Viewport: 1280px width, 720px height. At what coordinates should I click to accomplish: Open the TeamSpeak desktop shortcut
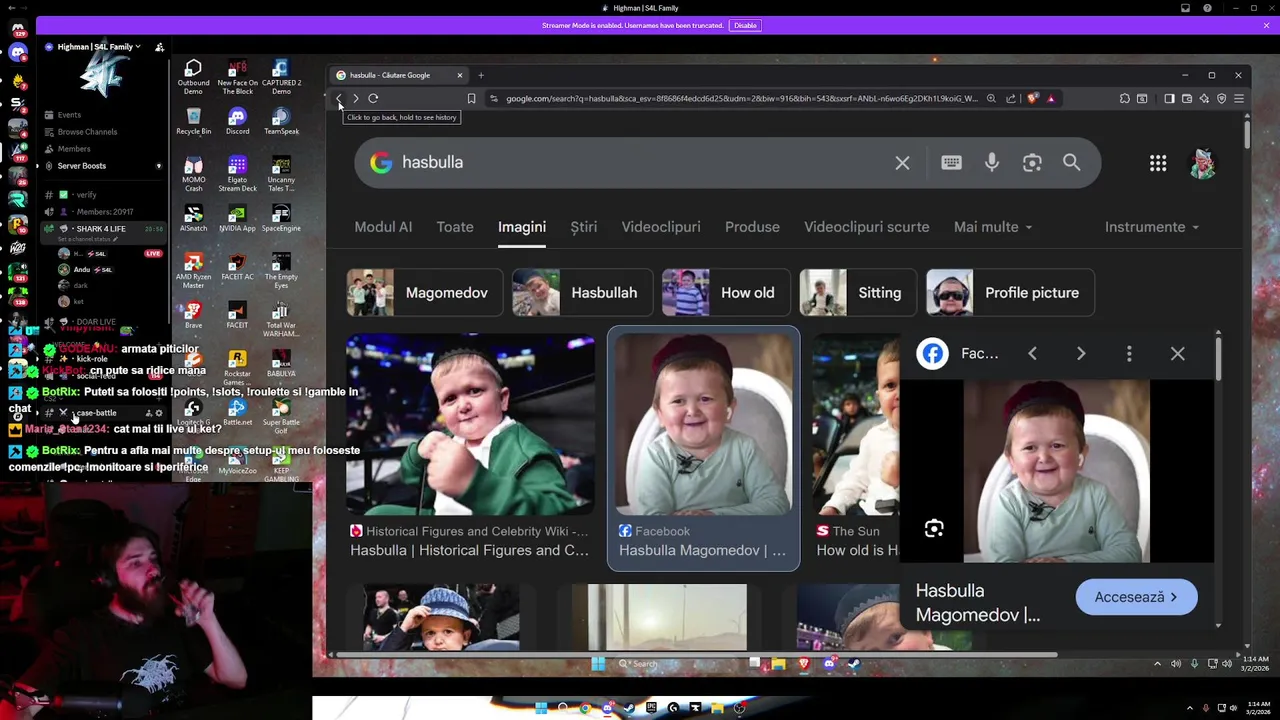[281, 122]
